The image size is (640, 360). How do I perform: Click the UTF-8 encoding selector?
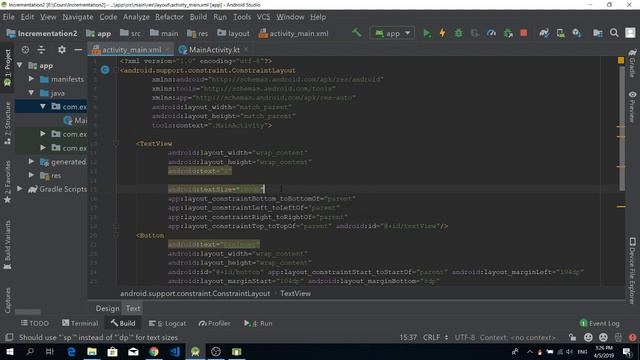tap(464, 338)
